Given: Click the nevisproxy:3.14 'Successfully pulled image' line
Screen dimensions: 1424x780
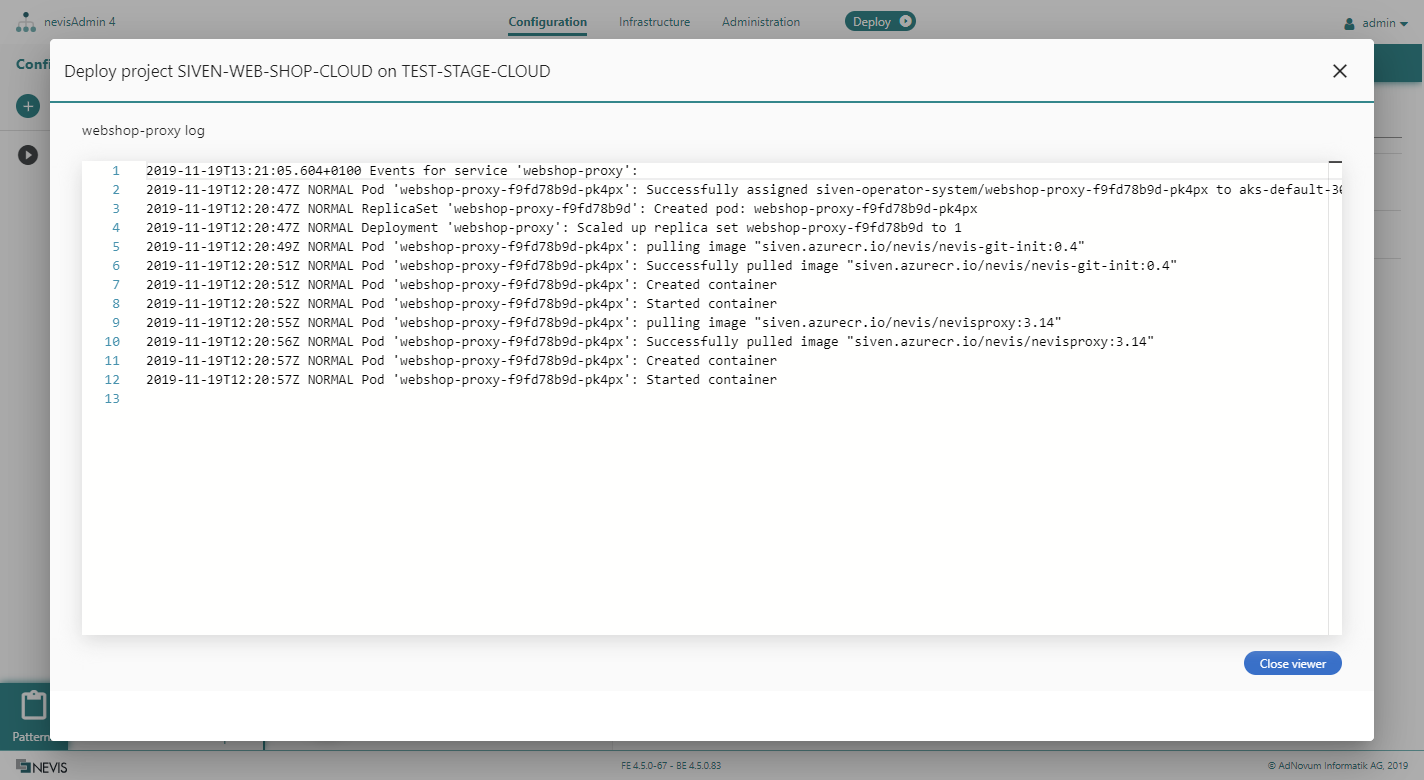Looking at the screenshot, I should point(650,342).
